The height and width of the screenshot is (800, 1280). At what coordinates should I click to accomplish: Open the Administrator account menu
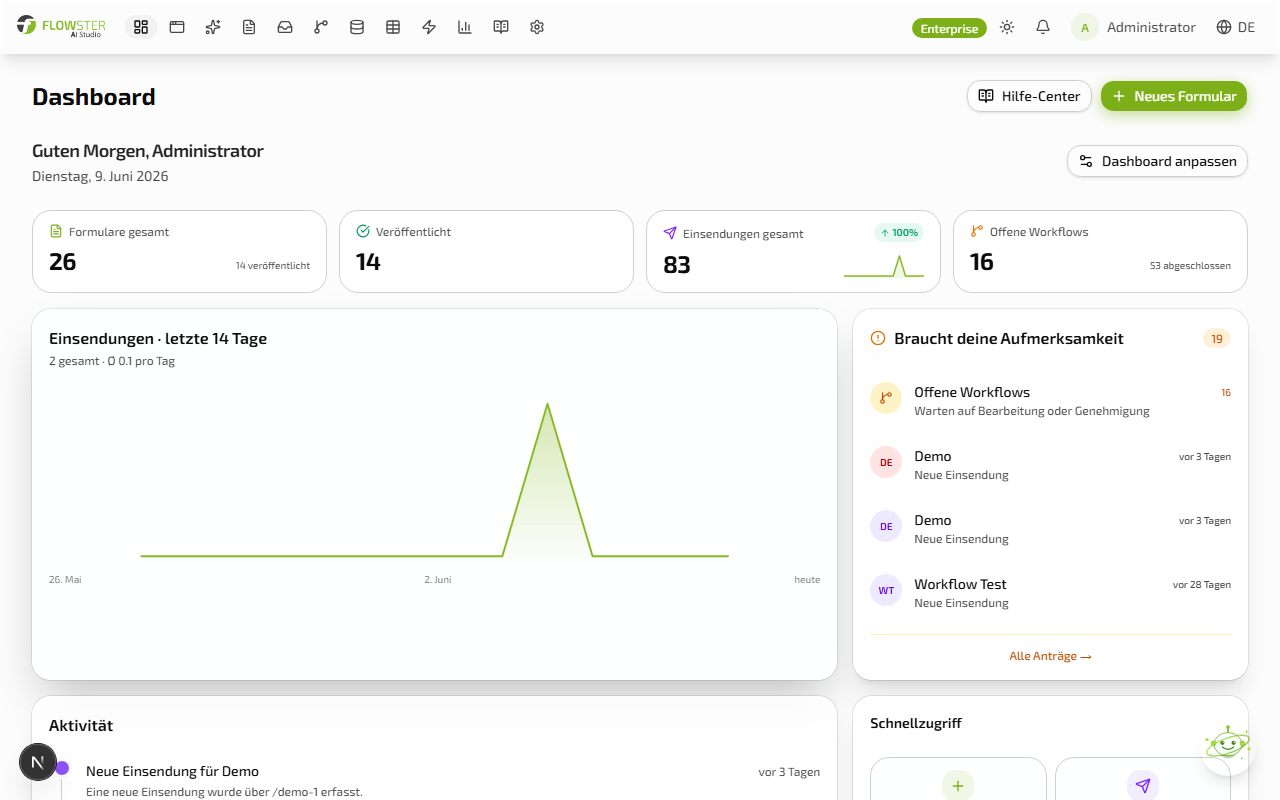[1134, 27]
